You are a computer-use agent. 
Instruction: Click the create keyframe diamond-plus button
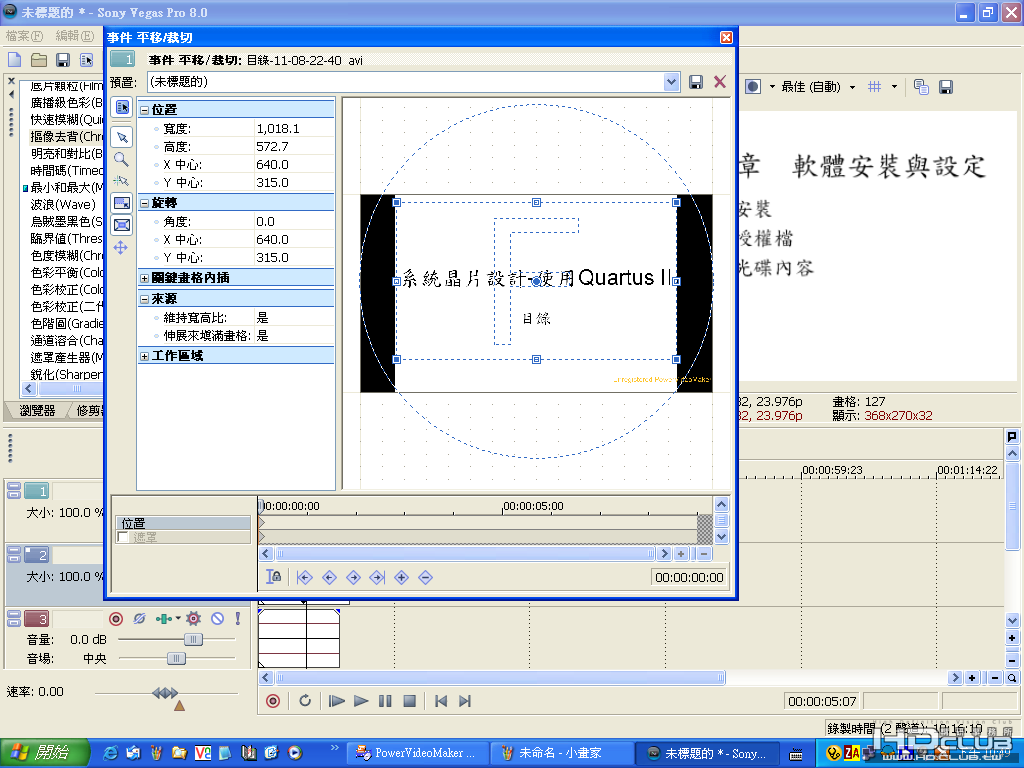click(x=402, y=577)
